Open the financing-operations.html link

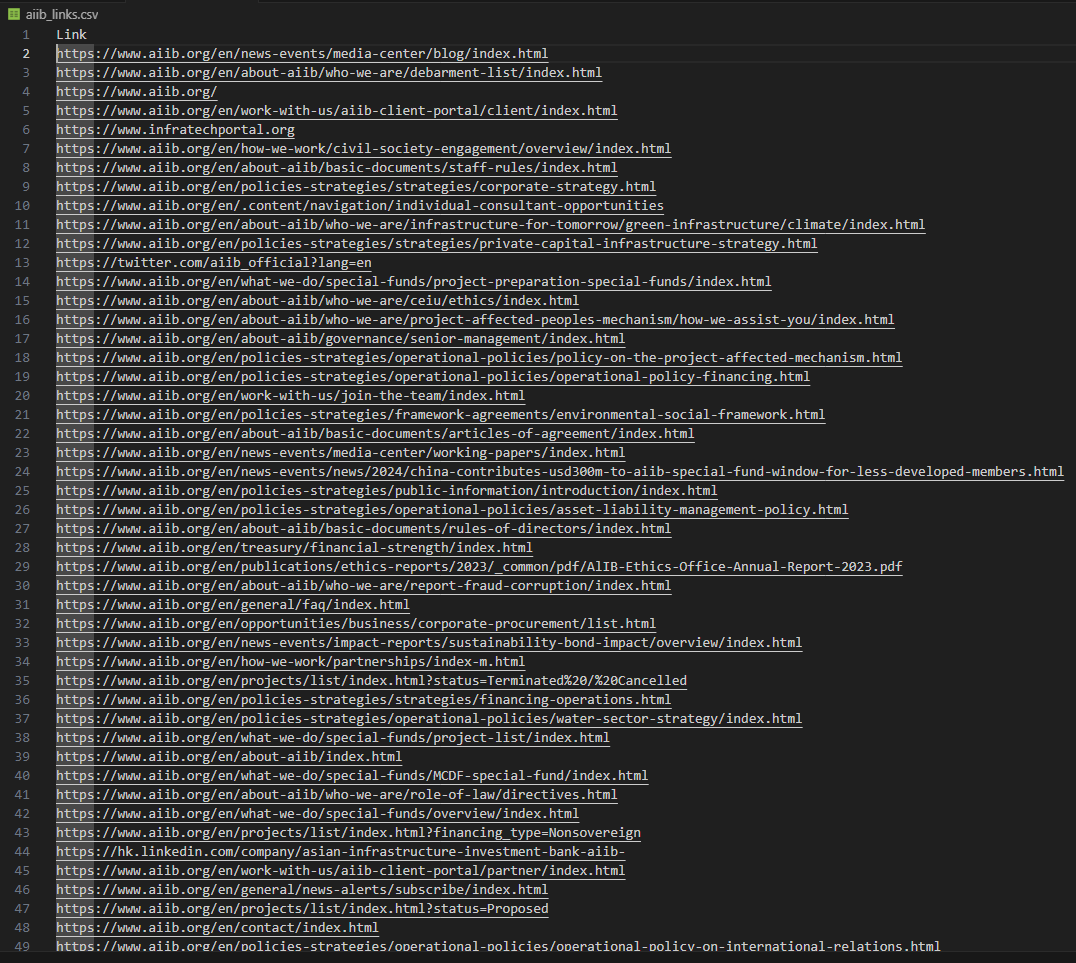click(x=364, y=700)
